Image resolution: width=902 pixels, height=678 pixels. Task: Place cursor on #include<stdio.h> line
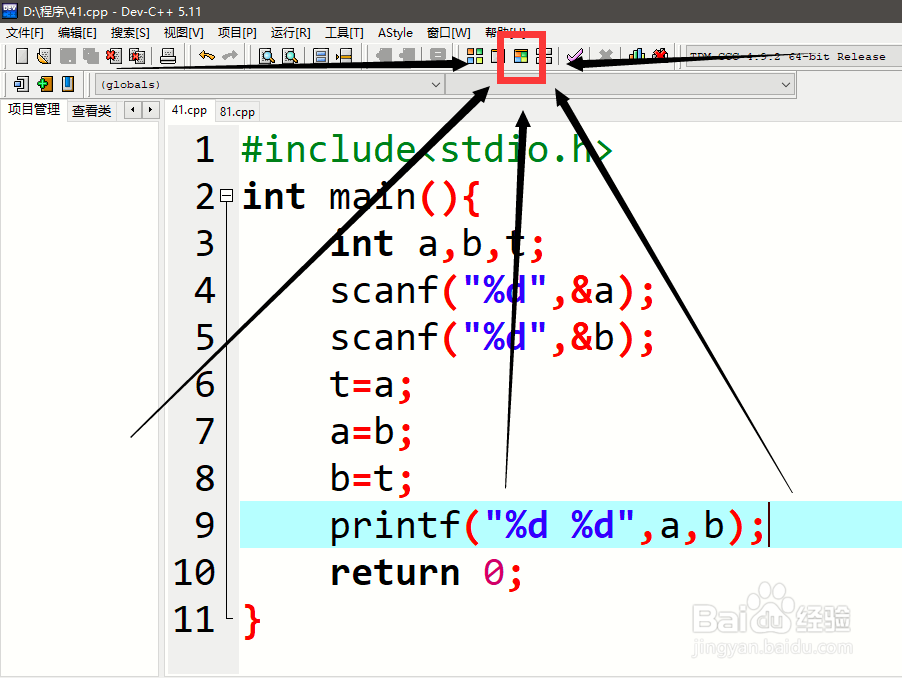coord(426,150)
